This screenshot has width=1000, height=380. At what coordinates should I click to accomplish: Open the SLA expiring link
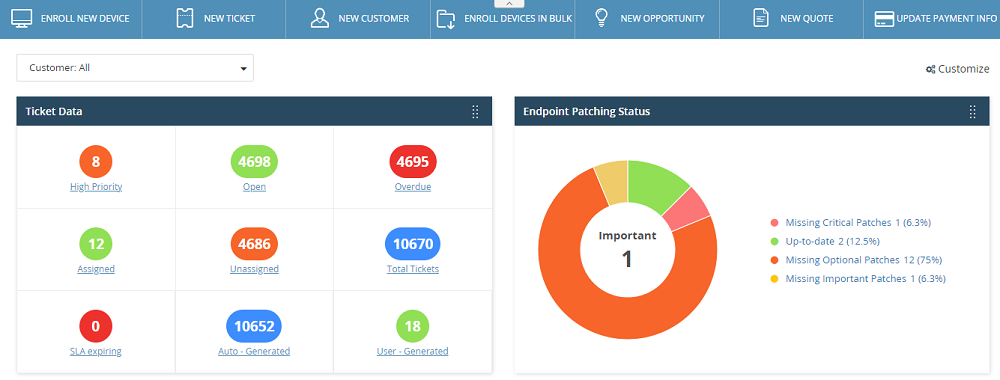96,351
